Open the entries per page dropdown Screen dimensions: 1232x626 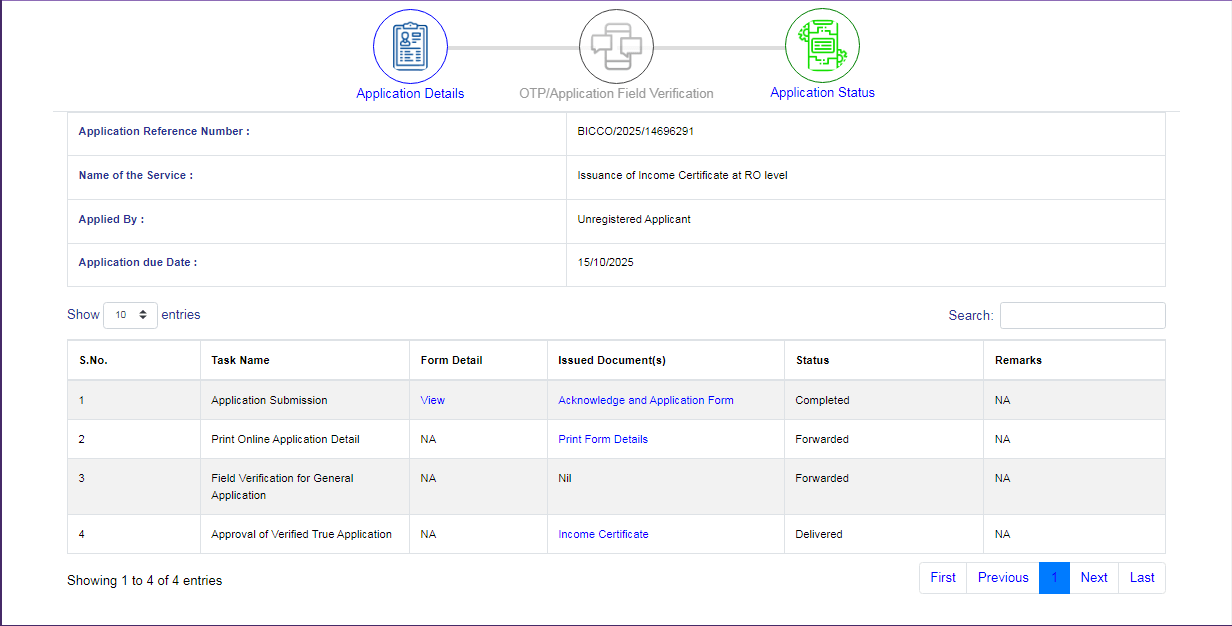tap(130, 315)
